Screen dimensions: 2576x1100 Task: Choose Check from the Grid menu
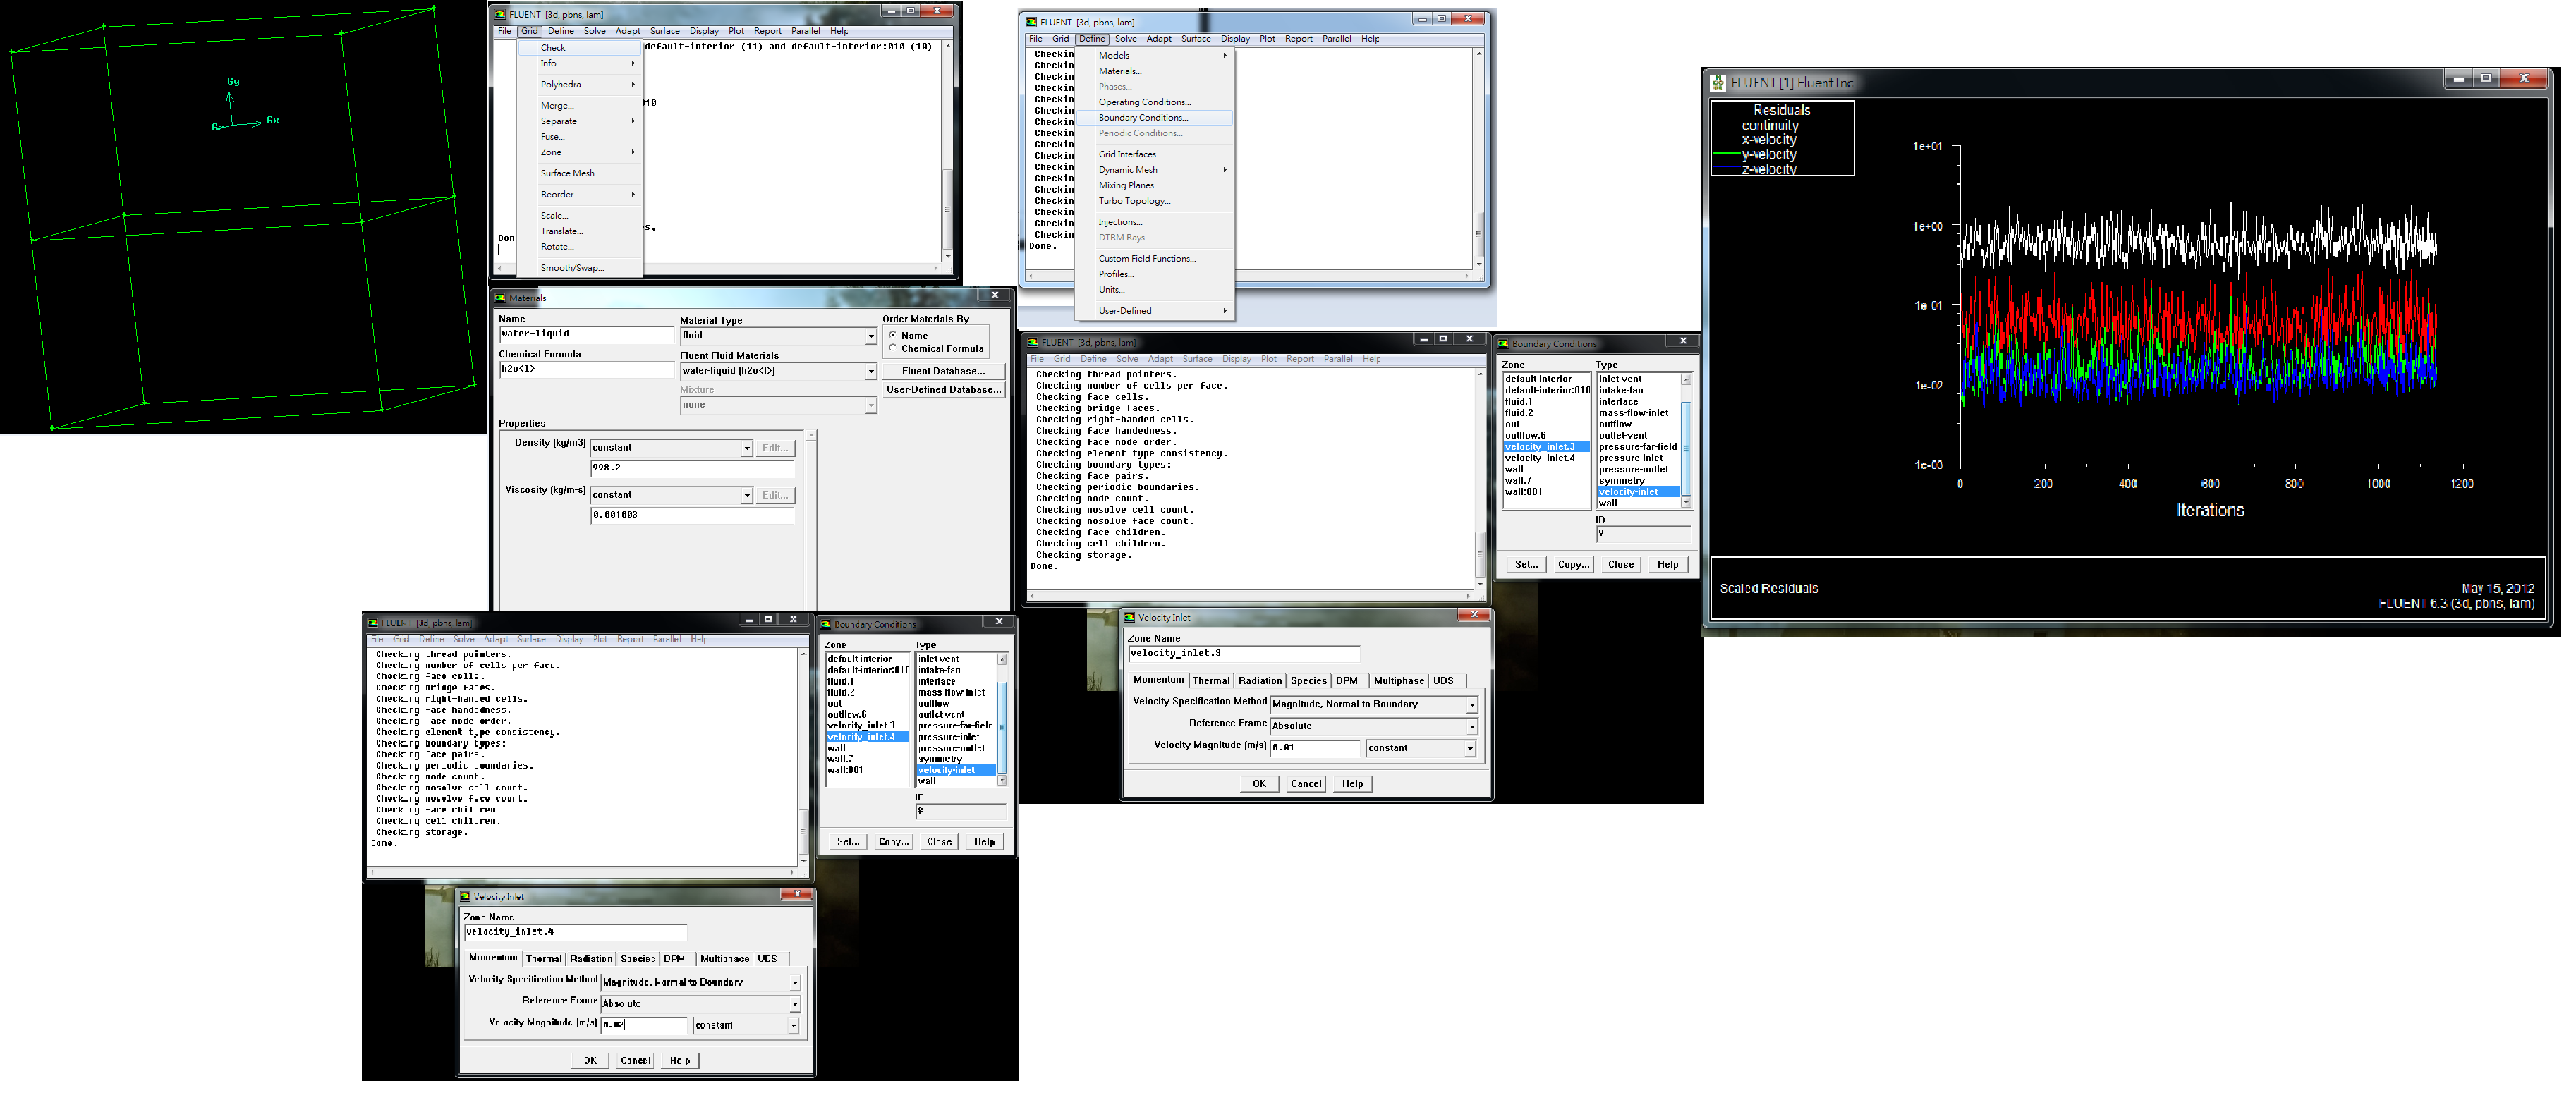tap(553, 47)
